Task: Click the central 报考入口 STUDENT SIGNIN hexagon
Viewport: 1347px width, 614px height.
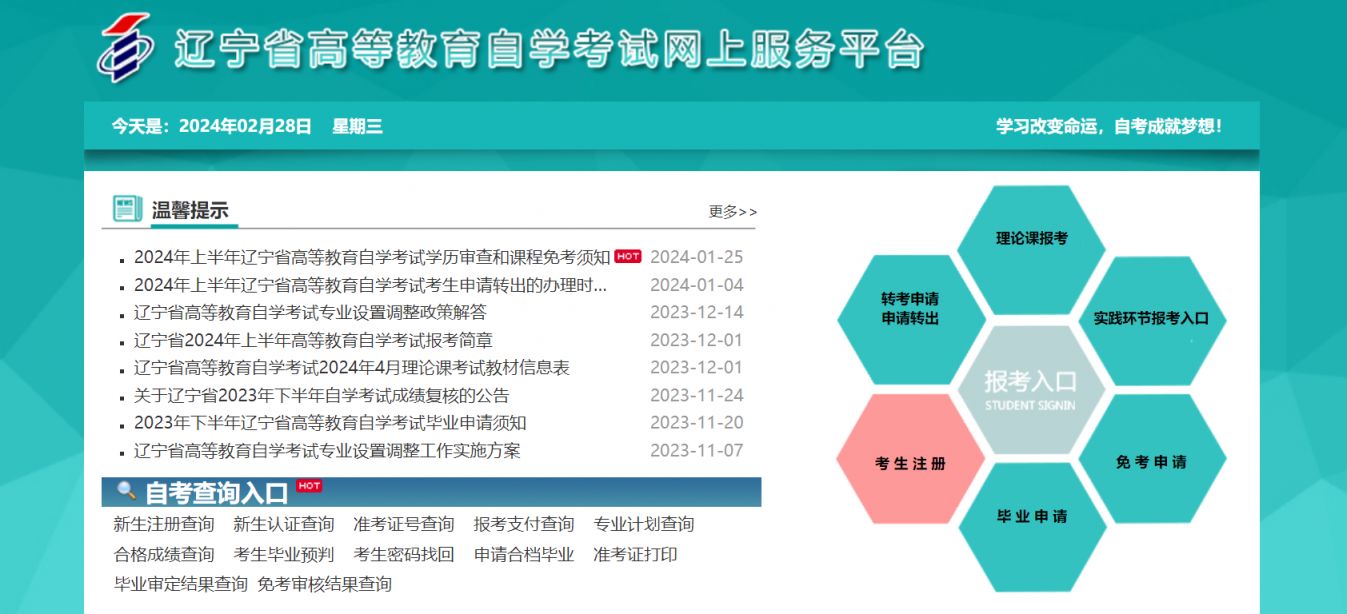Action: point(1031,389)
